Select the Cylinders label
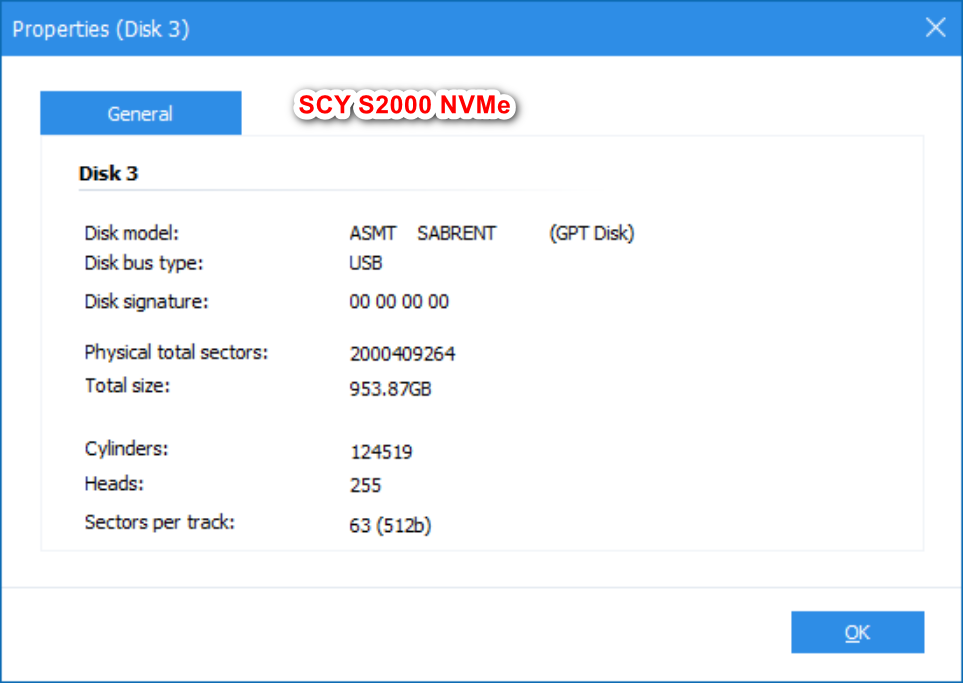Image resolution: width=963 pixels, height=683 pixels. coord(118,448)
